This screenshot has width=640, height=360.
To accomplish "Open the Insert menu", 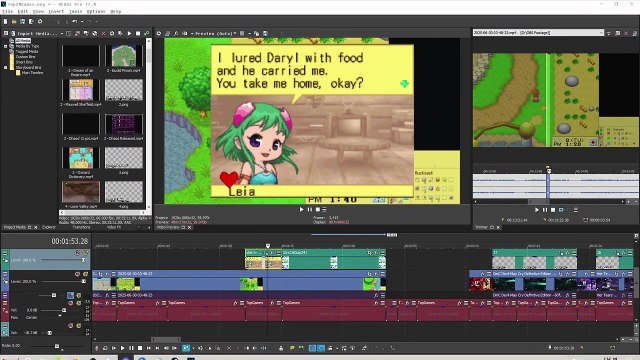I will click(x=56, y=11).
